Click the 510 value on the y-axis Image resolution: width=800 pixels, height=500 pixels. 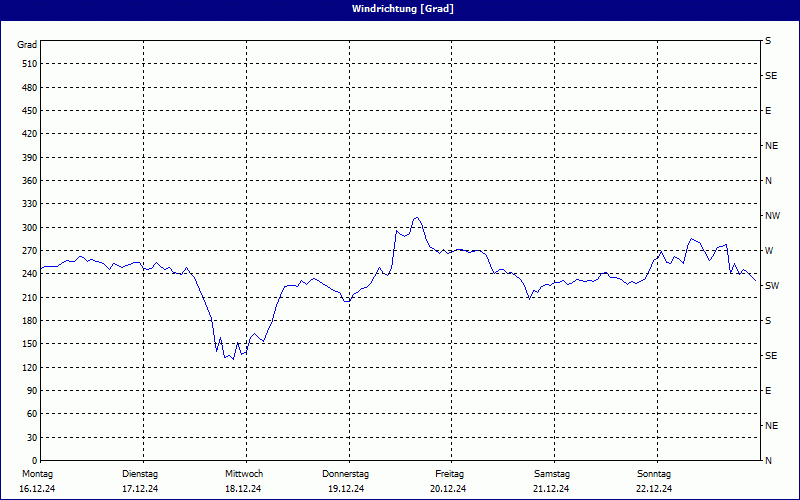[x=28, y=64]
